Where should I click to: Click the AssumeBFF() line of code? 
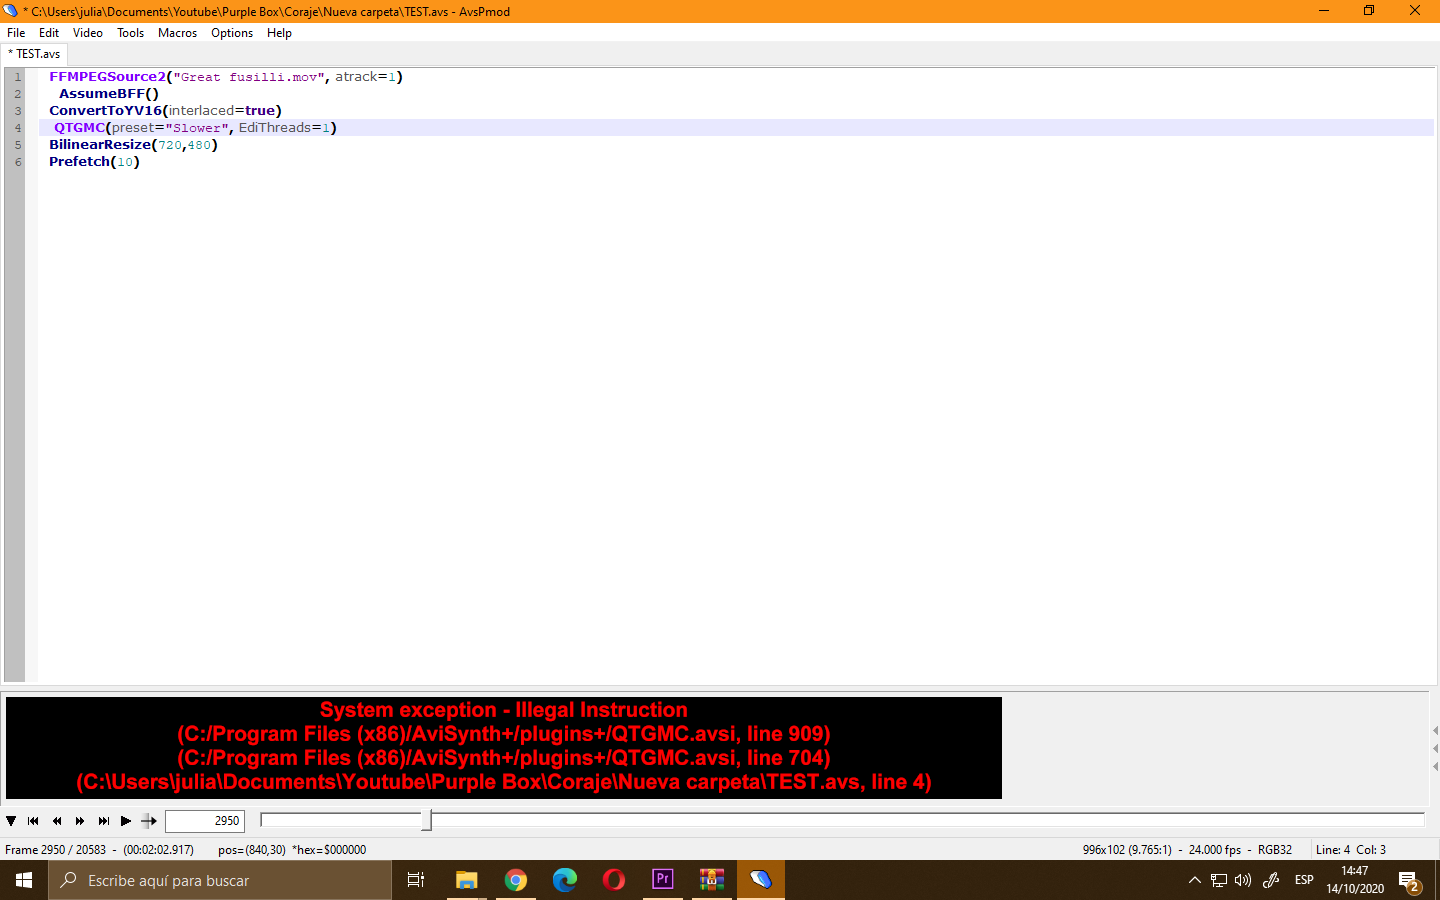pos(109,94)
